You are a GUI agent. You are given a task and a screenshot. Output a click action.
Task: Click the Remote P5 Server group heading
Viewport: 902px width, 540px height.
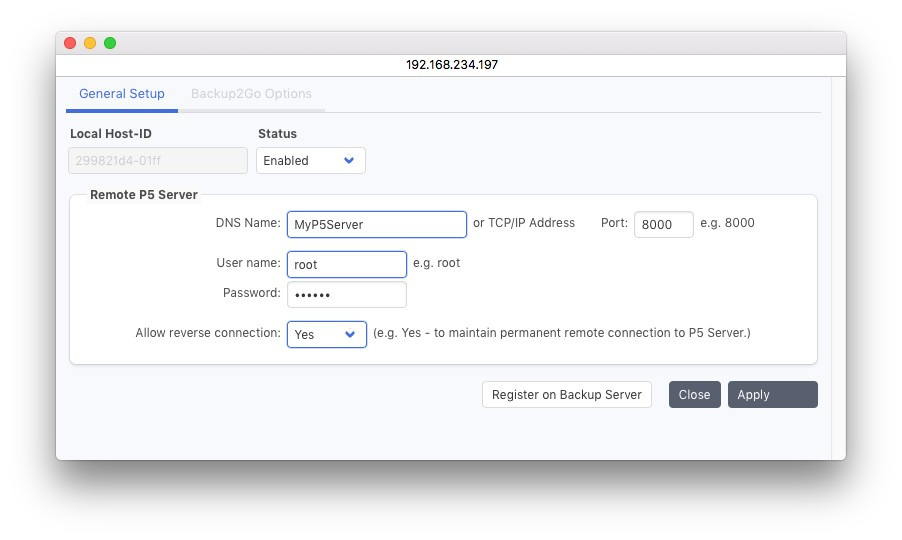click(x=144, y=195)
